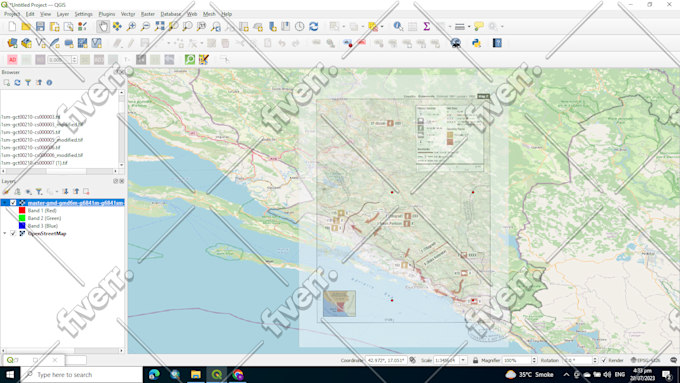Click the Browser panel vertical scrollbar

(x=121, y=128)
